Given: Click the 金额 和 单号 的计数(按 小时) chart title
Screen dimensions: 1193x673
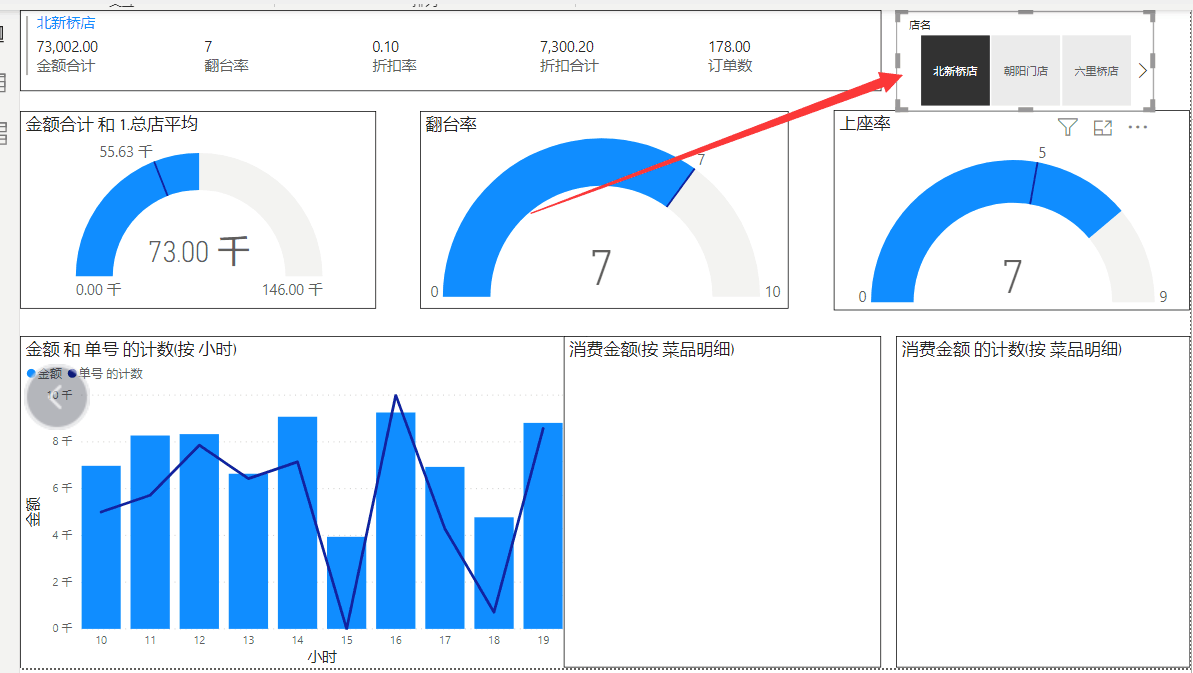Looking at the screenshot, I should 132,349.
